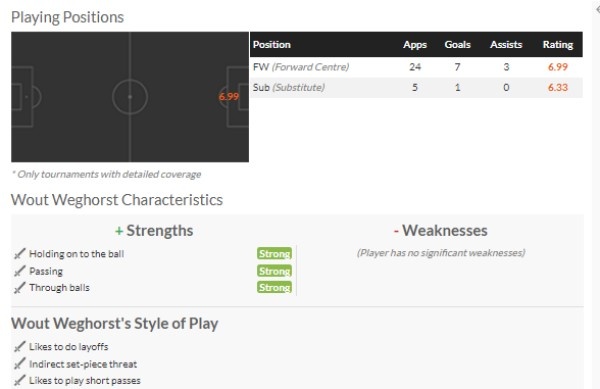Click the sword icon next to Passing

(x=20, y=271)
